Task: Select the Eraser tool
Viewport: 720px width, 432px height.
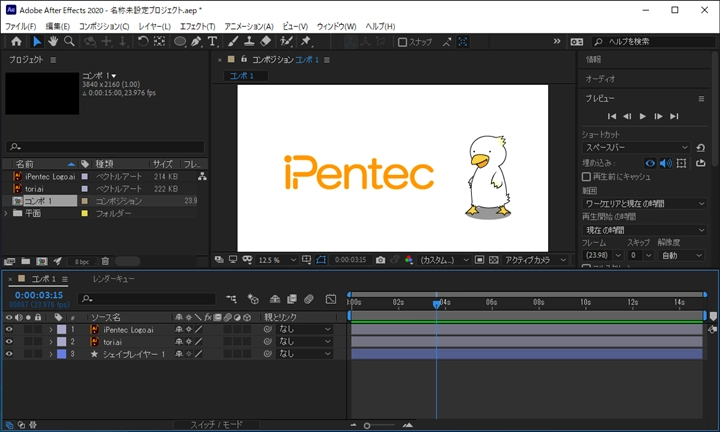Action: [x=265, y=42]
